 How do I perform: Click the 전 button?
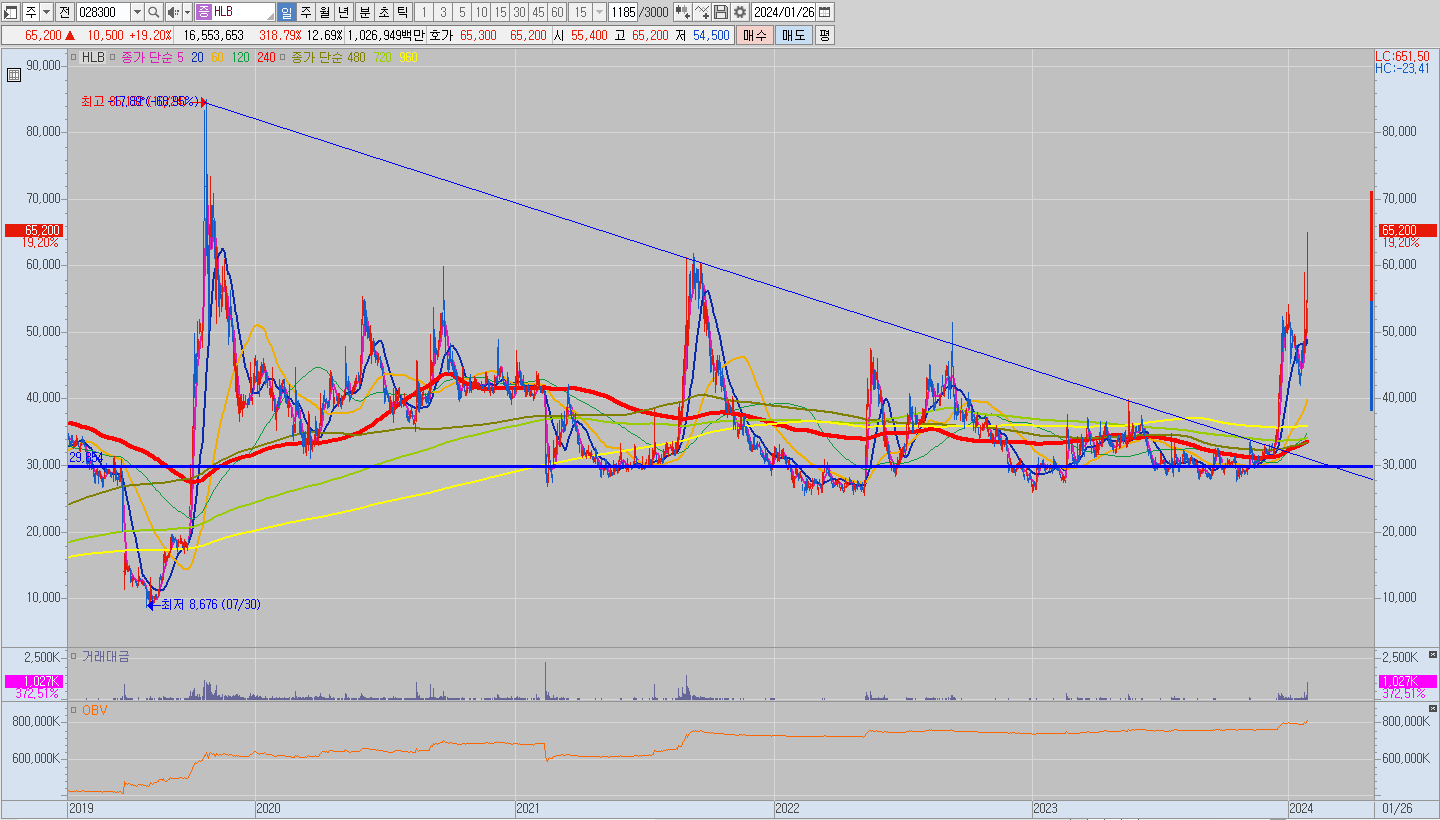(64, 12)
